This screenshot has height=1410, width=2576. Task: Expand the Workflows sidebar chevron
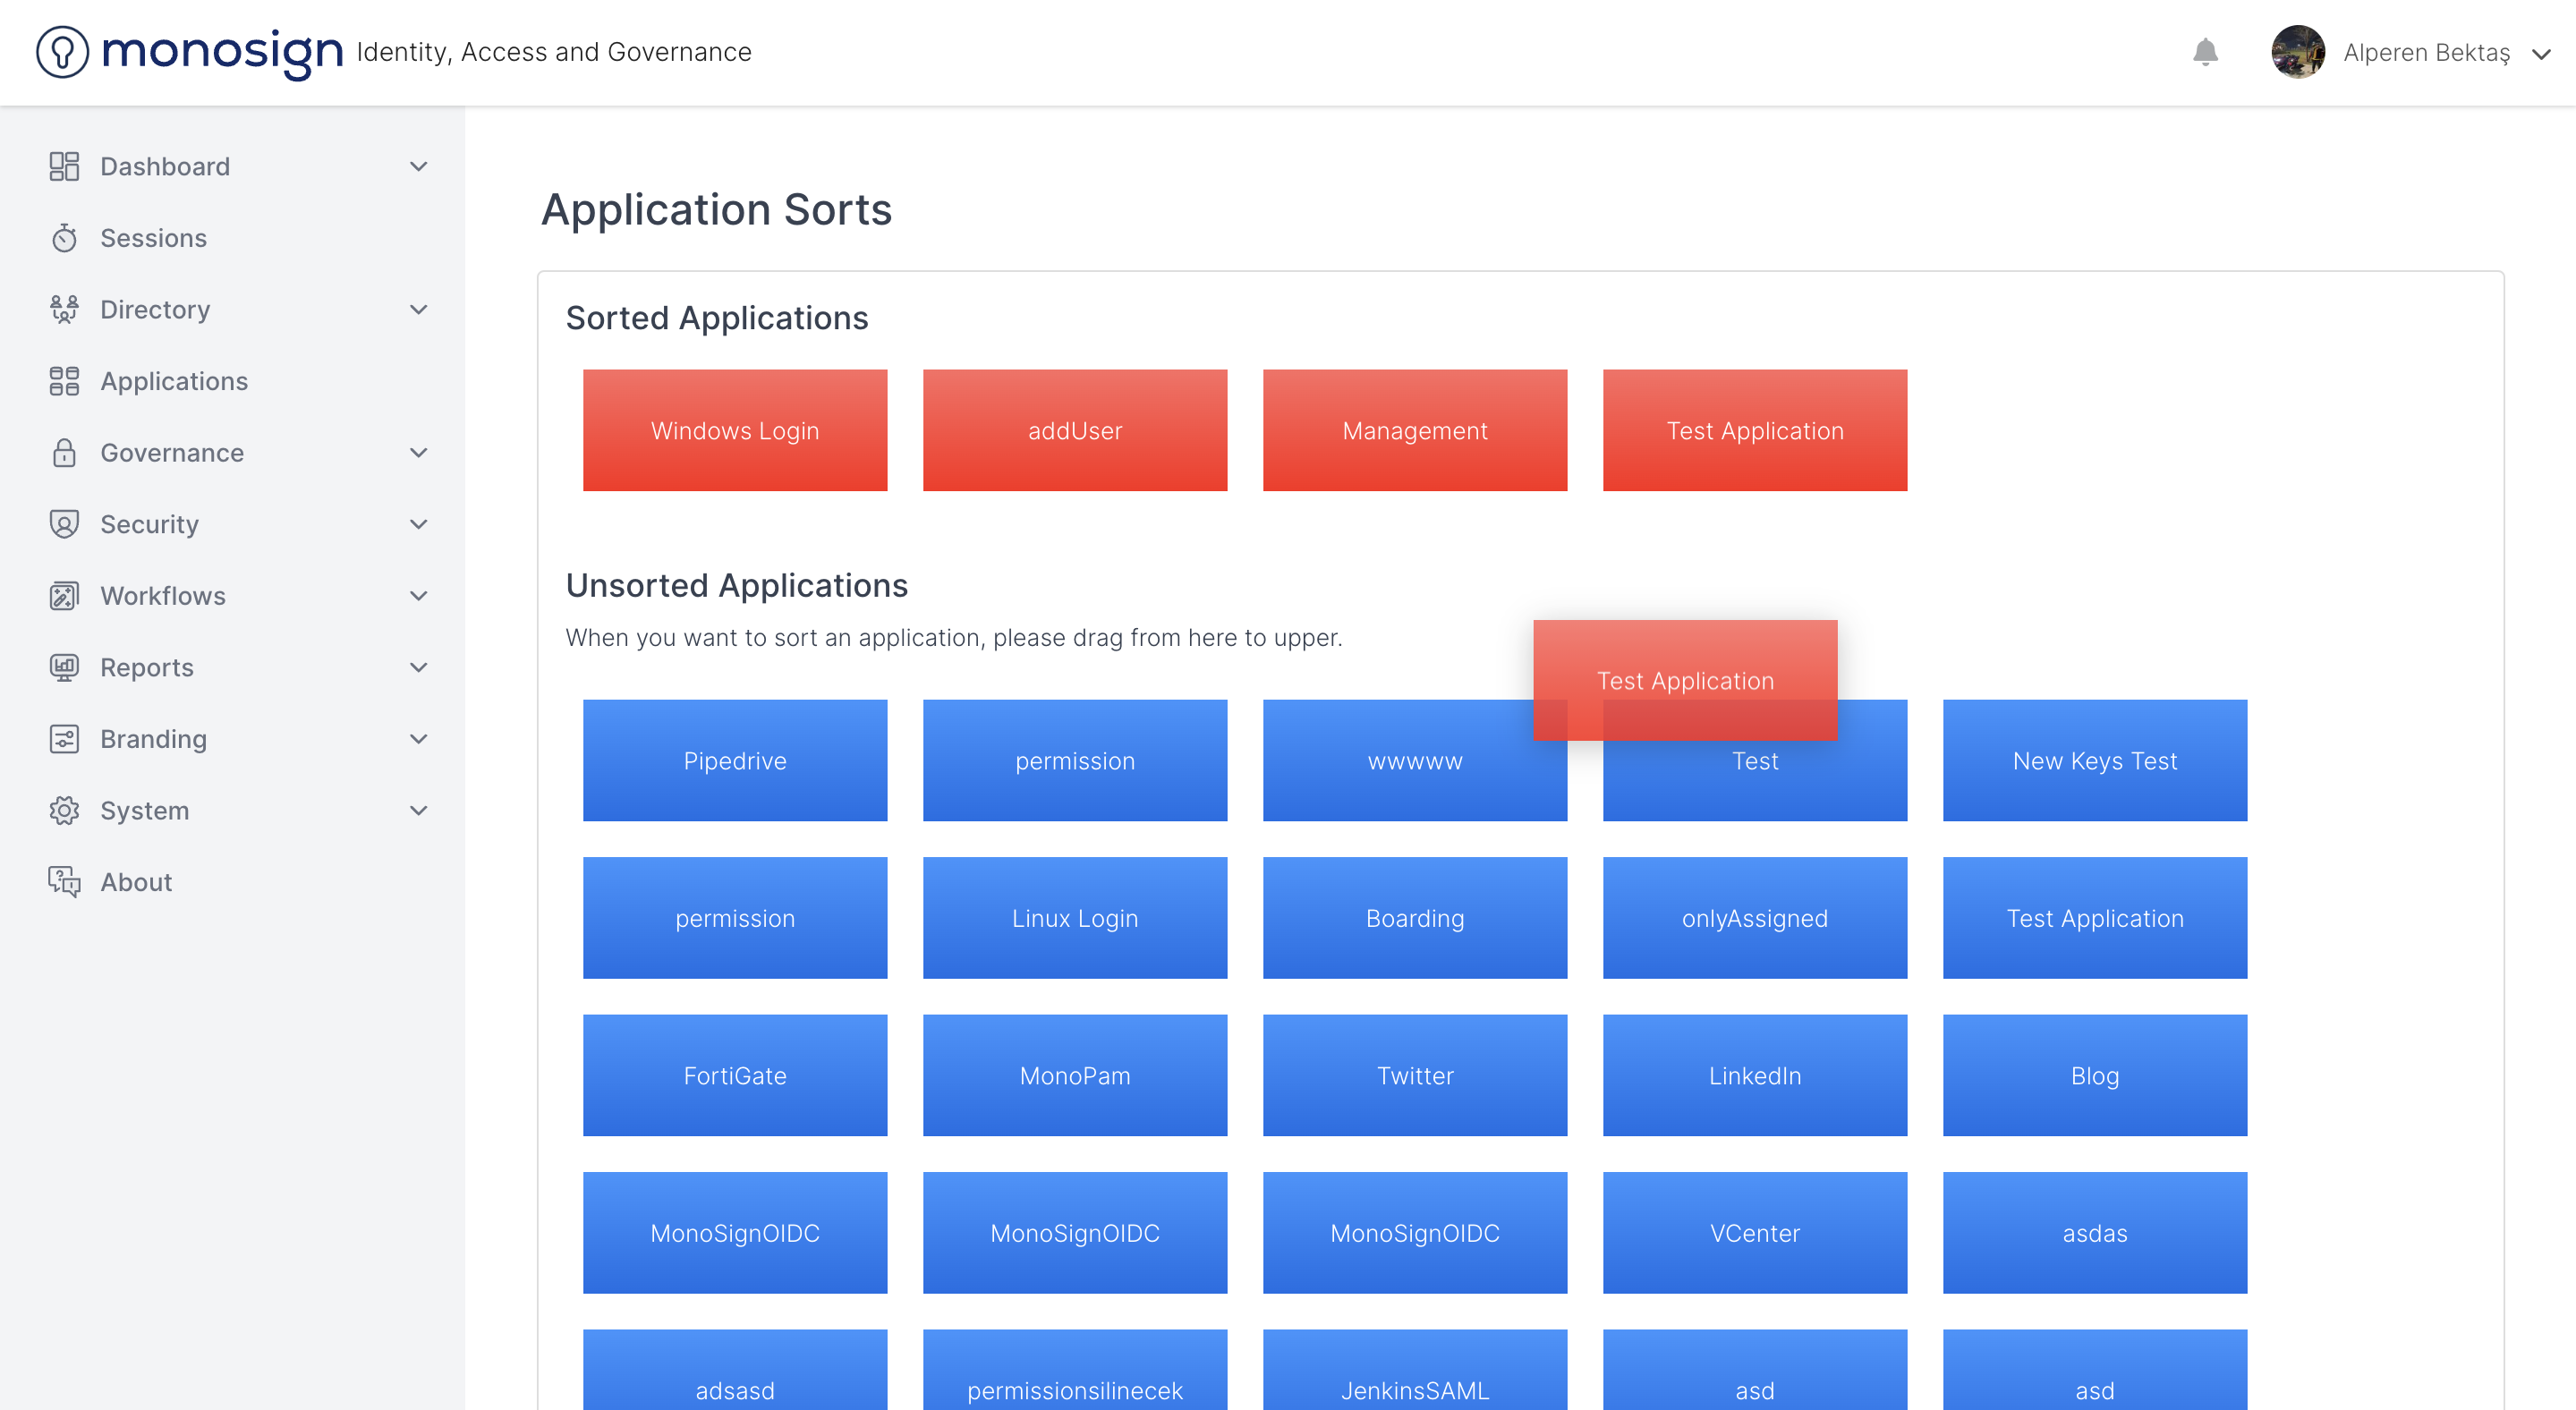click(x=419, y=596)
